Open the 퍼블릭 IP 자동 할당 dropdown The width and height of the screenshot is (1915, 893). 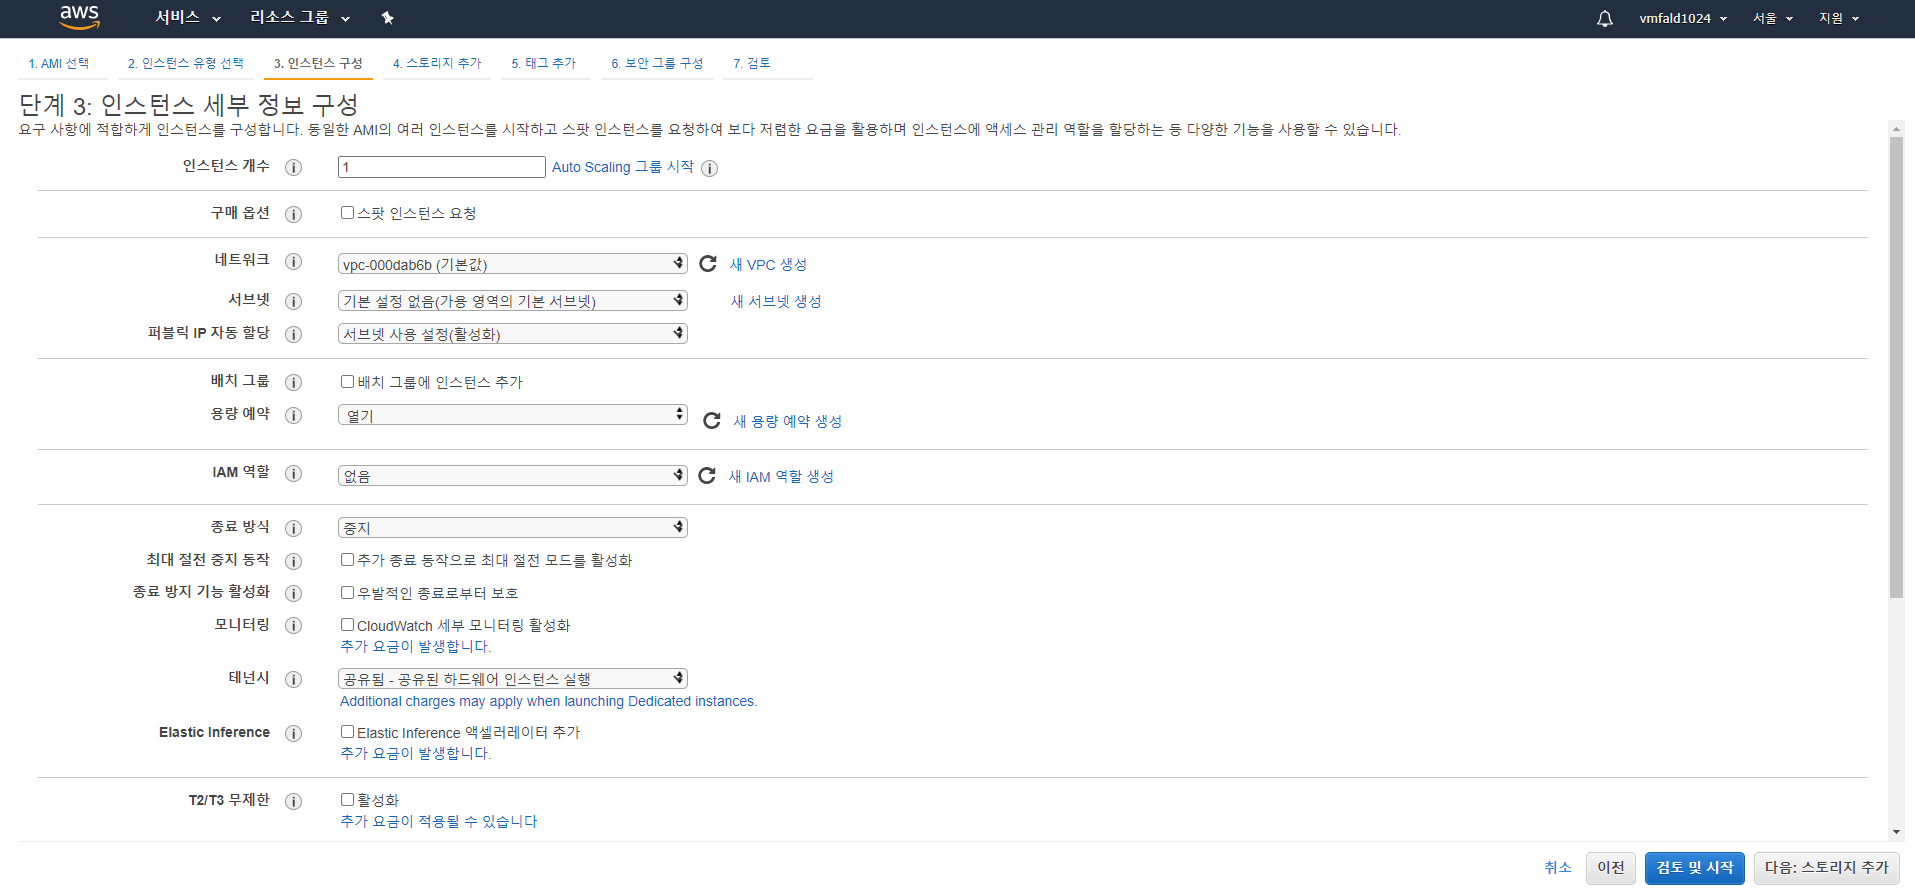click(513, 333)
